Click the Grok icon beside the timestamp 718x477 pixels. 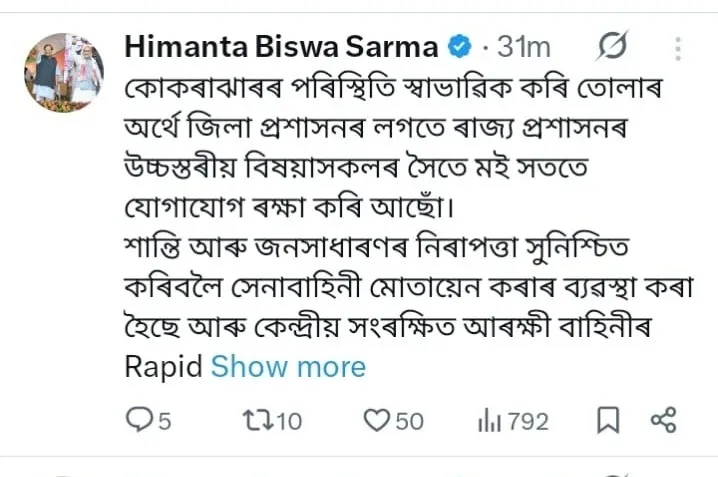tap(611, 47)
